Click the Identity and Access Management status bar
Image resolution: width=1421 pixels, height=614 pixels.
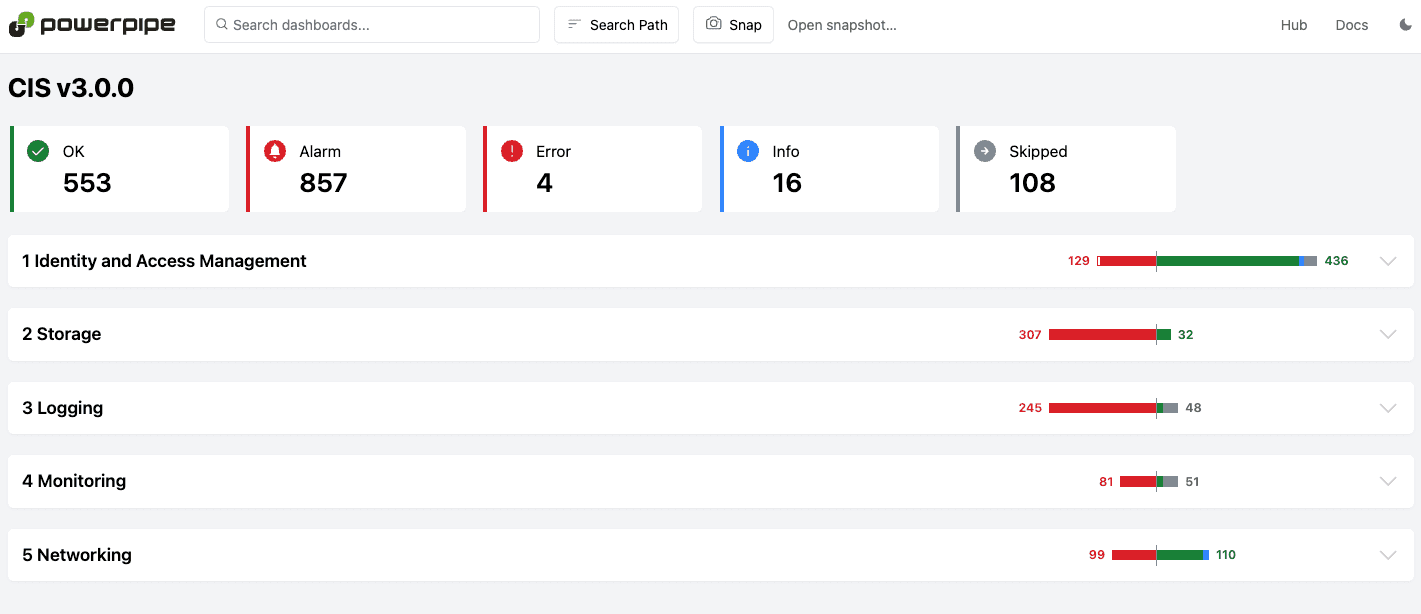(1207, 261)
